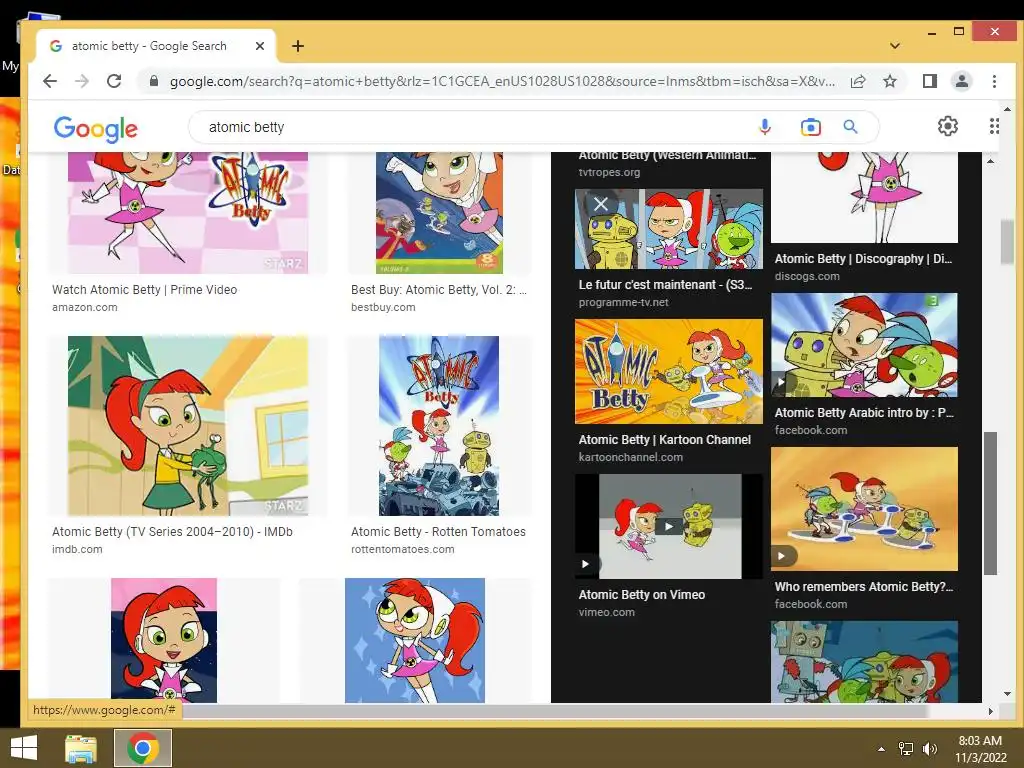
Task: Click Atomic Betty (TV Series 2004–2010) - IMDb link
Action: pyautogui.click(x=172, y=532)
